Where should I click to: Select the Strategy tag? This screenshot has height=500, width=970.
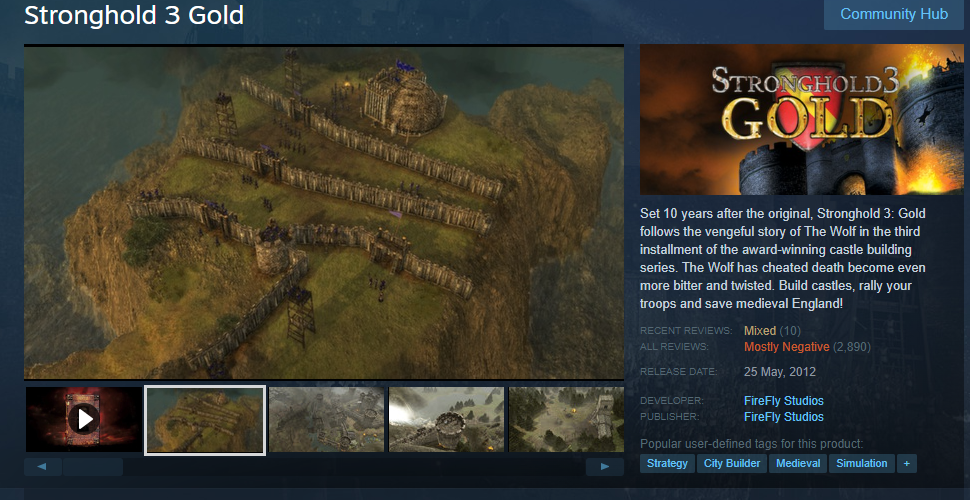click(667, 463)
